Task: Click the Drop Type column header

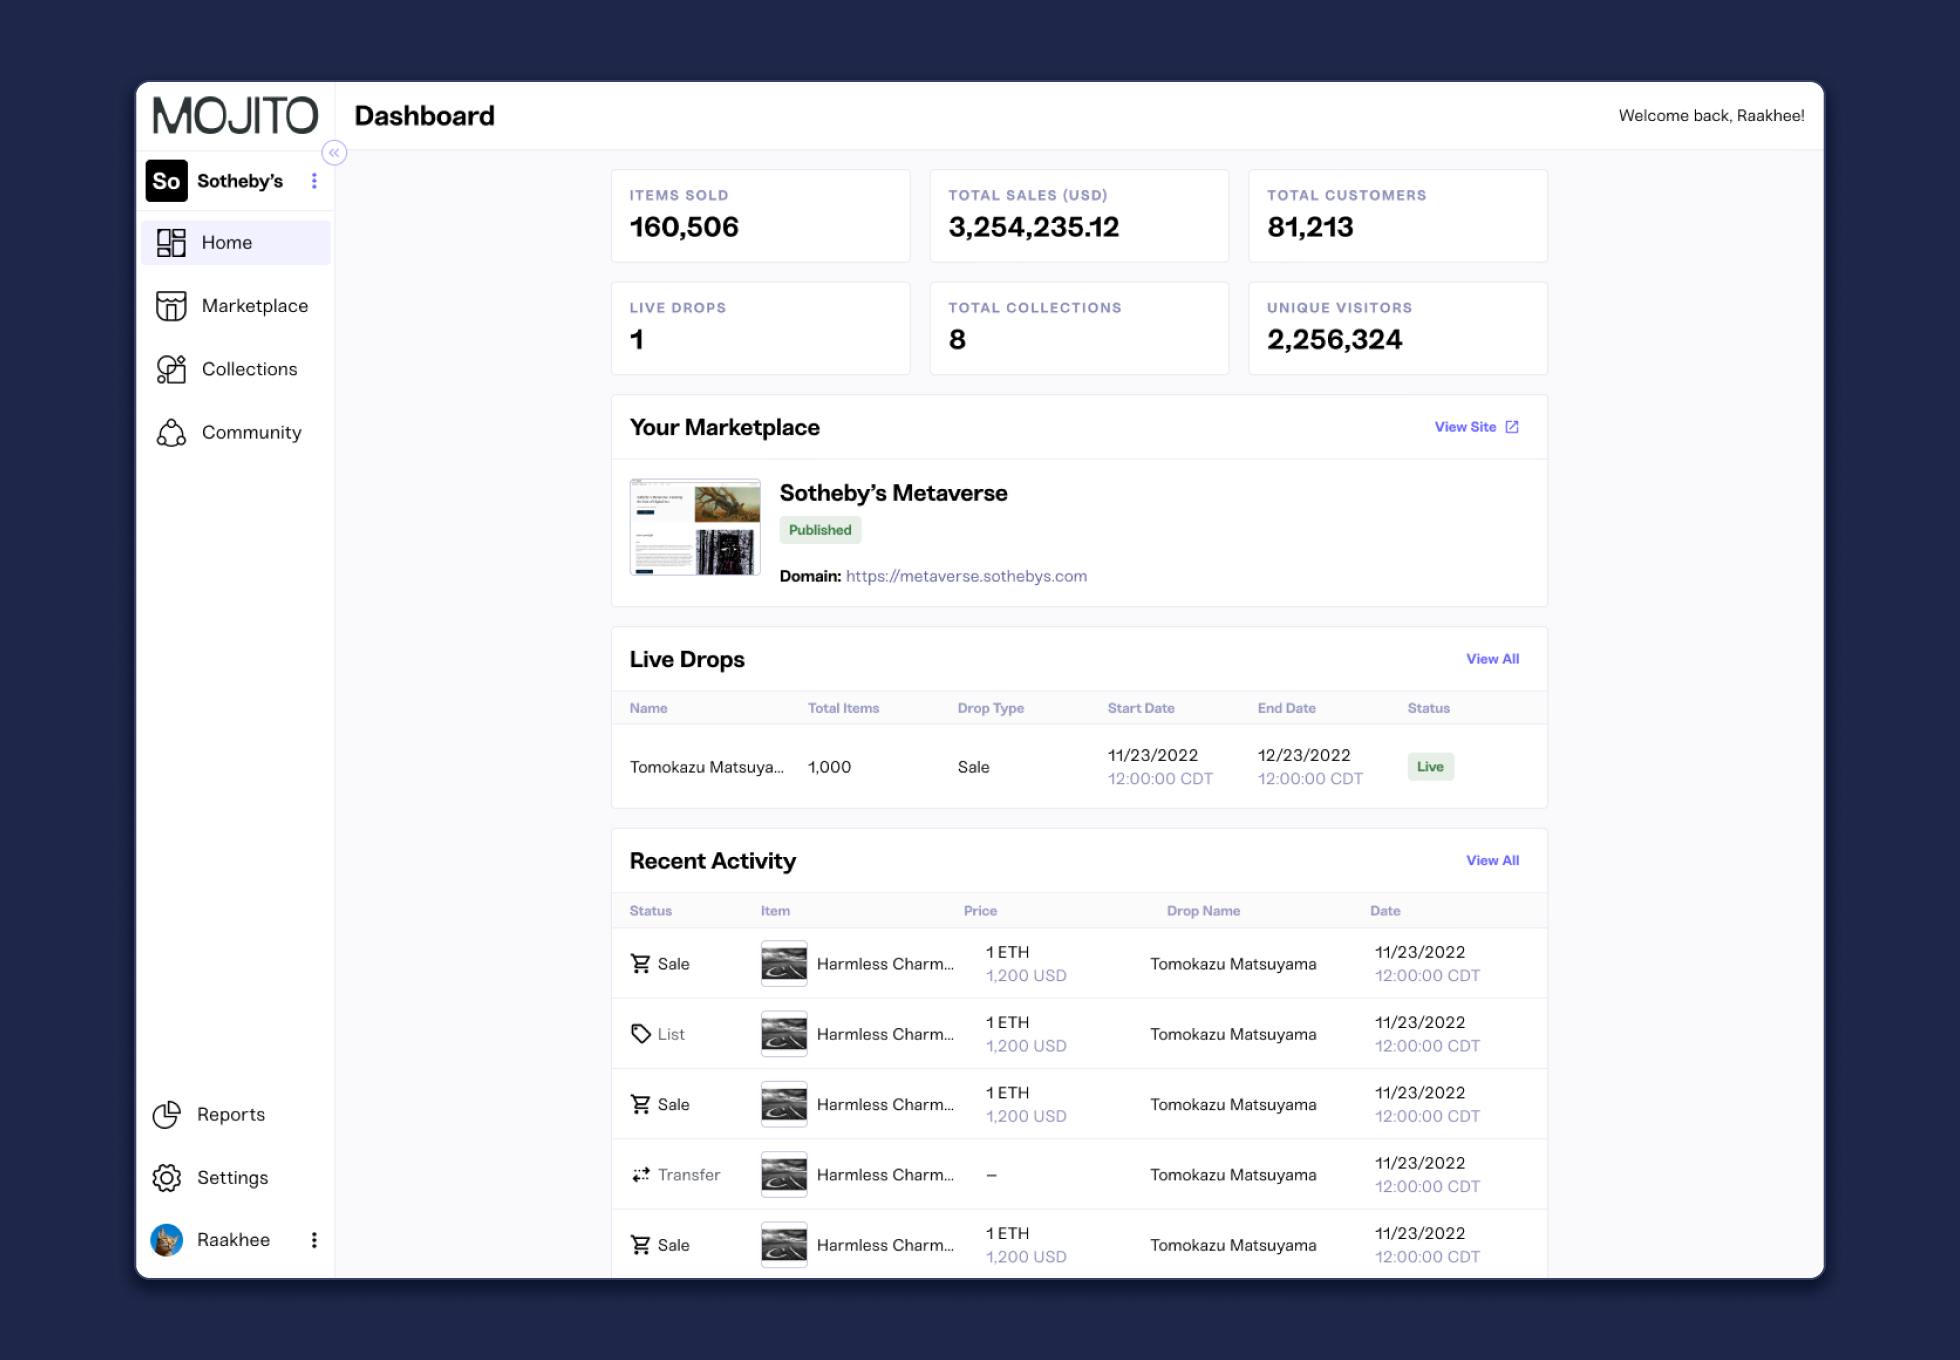Action: (x=990, y=708)
